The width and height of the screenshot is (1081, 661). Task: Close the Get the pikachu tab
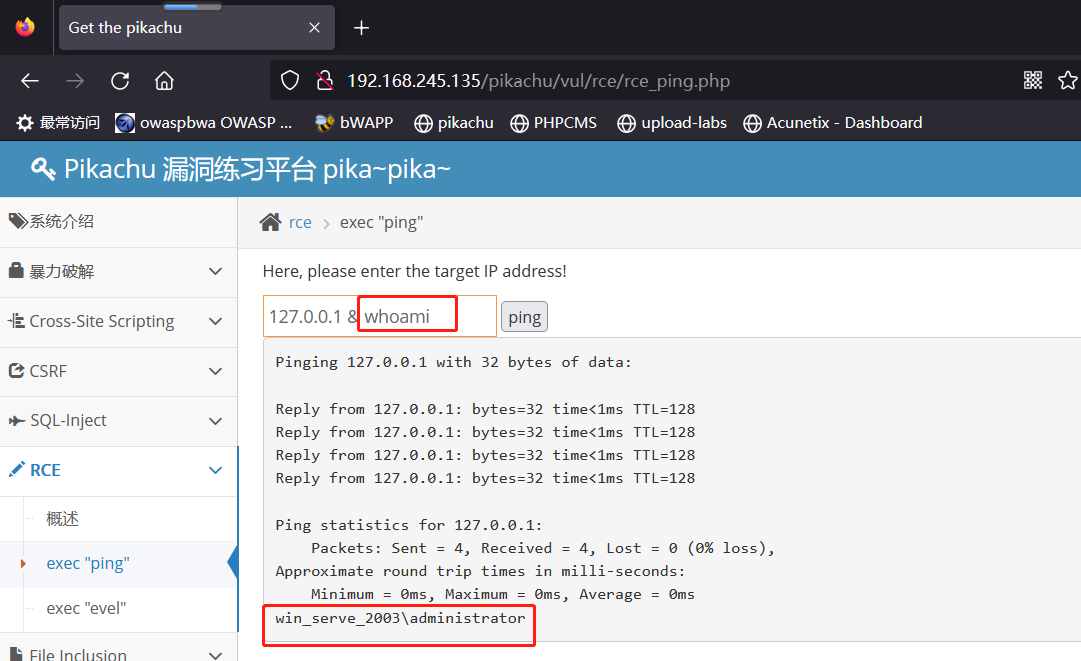314,28
